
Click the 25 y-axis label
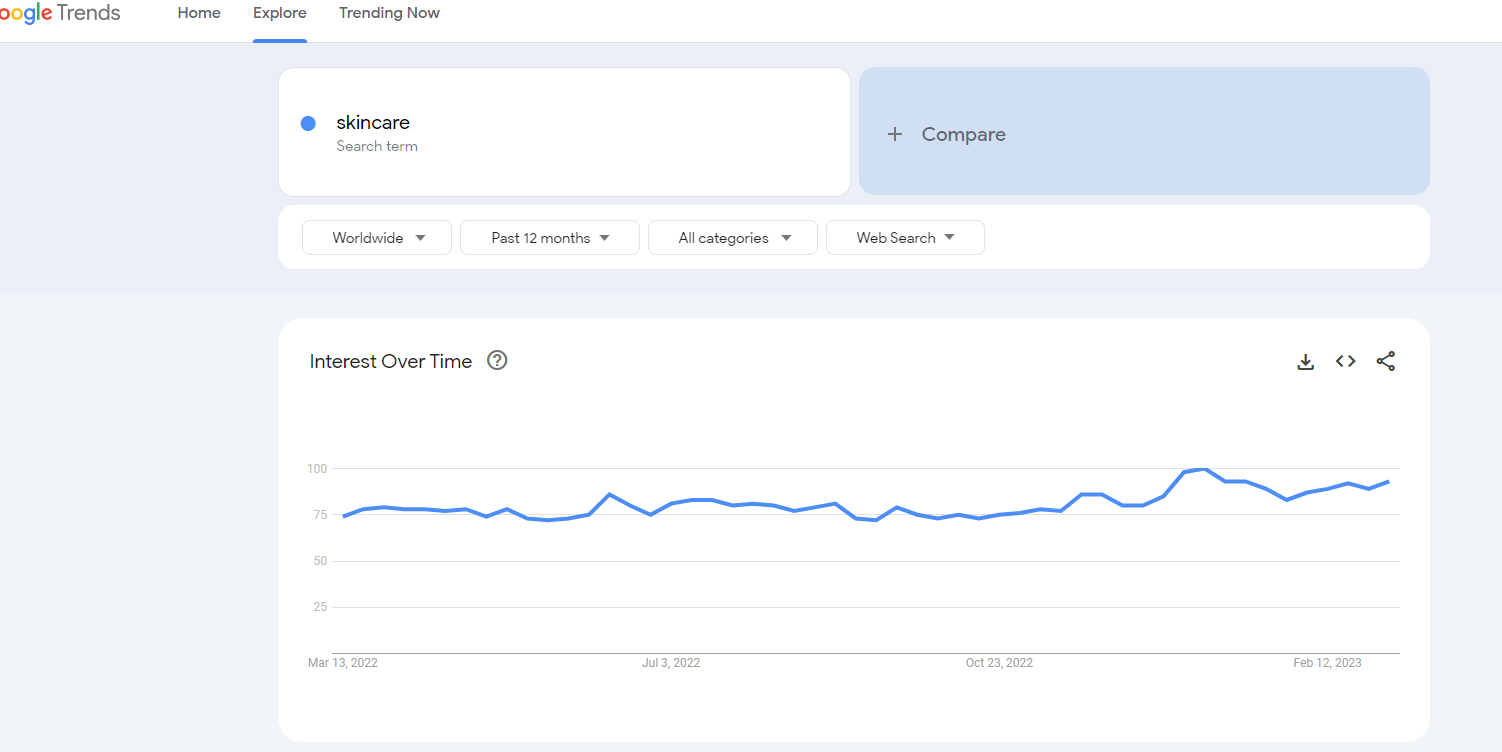(320, 607)
